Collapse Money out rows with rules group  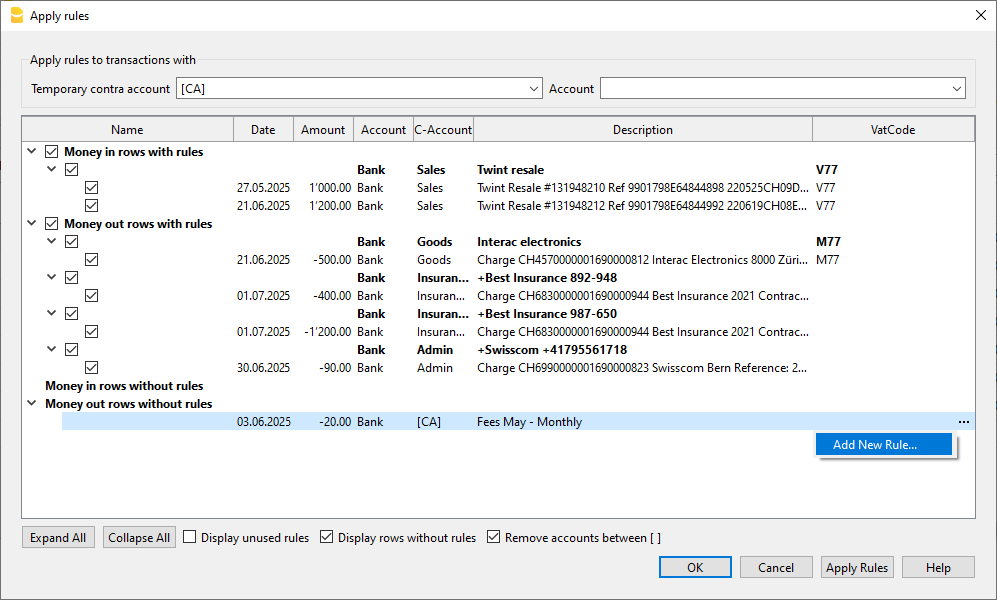point(32,224)
